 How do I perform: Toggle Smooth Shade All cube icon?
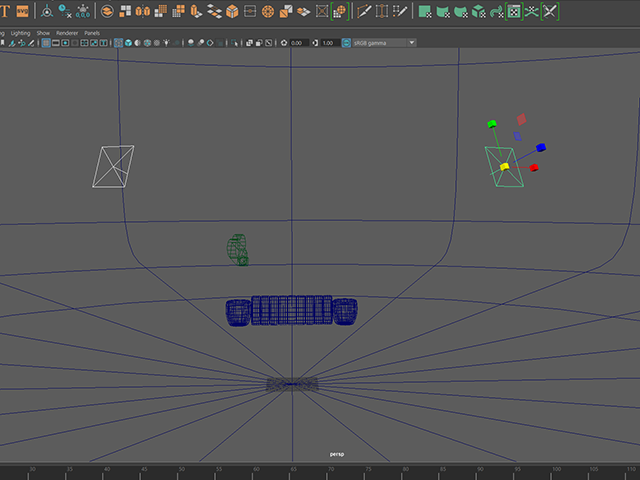pyautogui.click(x=128, y=43)
